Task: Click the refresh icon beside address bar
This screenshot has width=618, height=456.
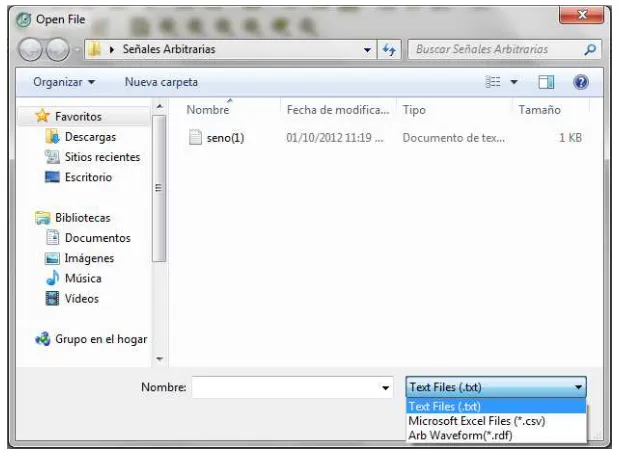Action: click(389, 50)
